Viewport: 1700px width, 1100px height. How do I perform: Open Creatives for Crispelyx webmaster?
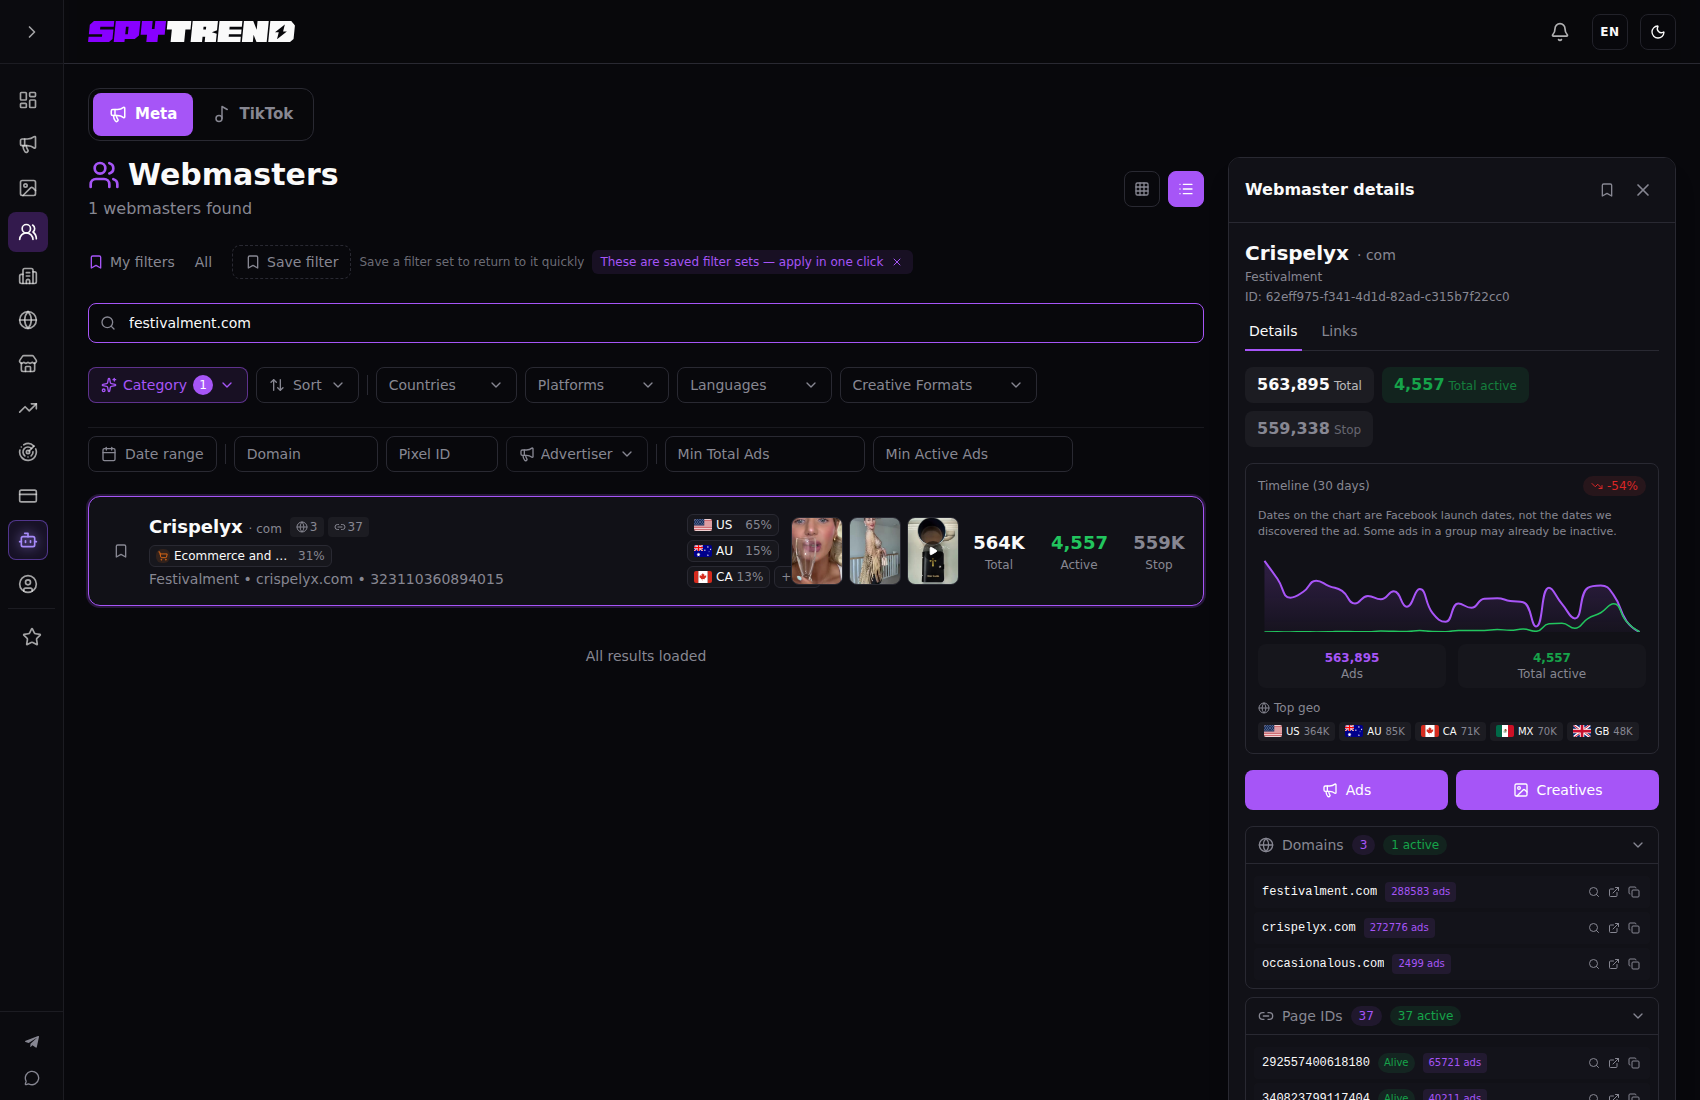pos(1557,790)
